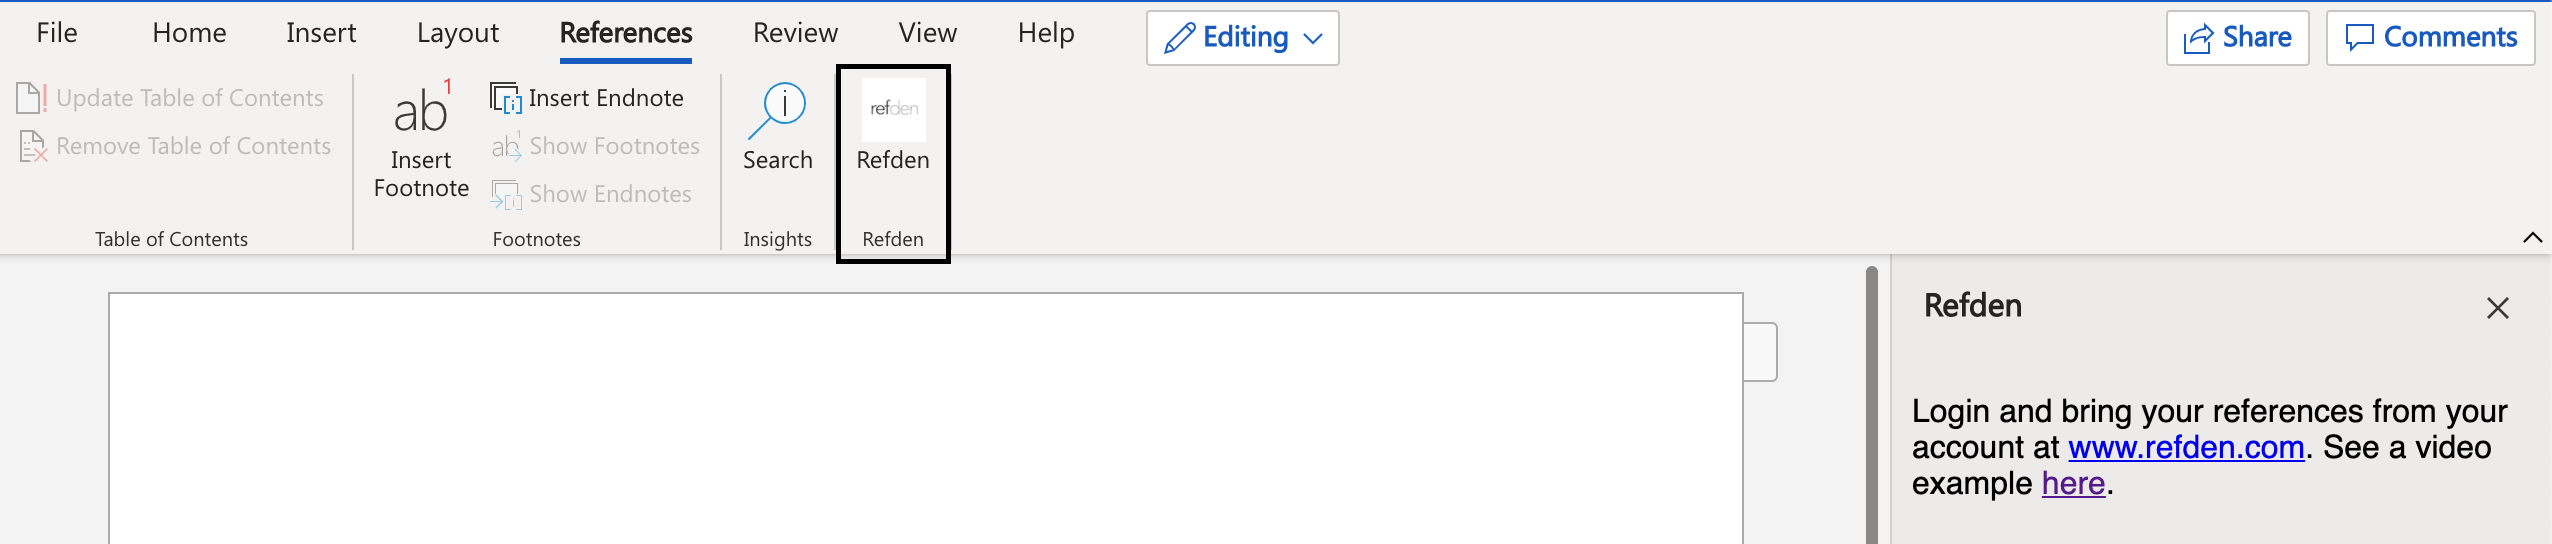2552x544 pixels.
Task: Collapse the ribbon using the chevron
Action: [x=2532, y=238]
